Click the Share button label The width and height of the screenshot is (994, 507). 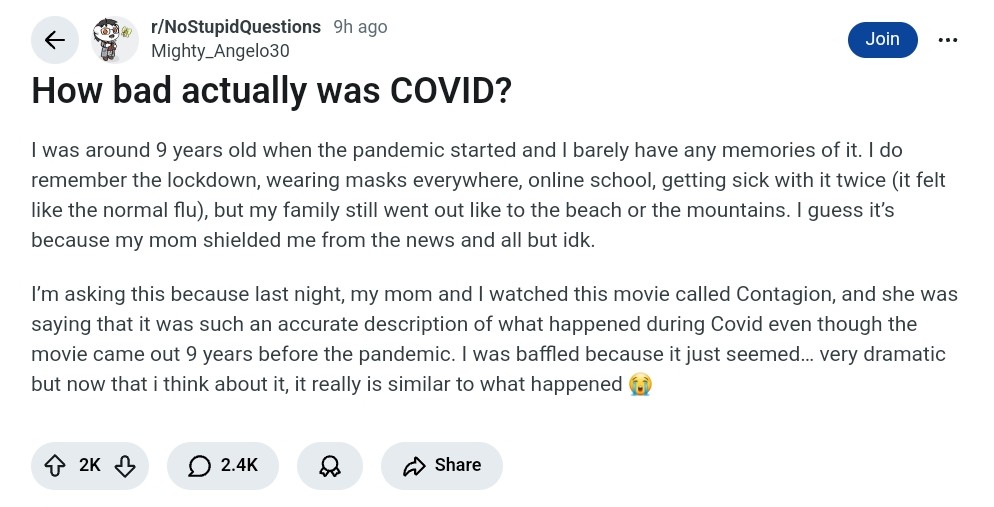(x=458, y=465)
